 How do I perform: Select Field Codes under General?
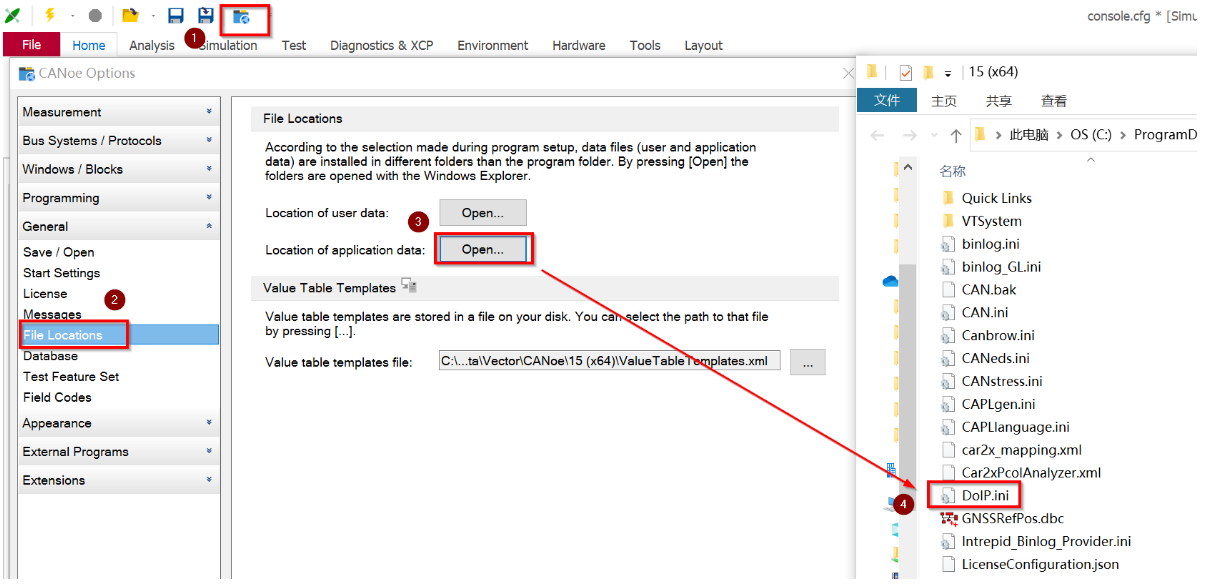coord(58,397)
